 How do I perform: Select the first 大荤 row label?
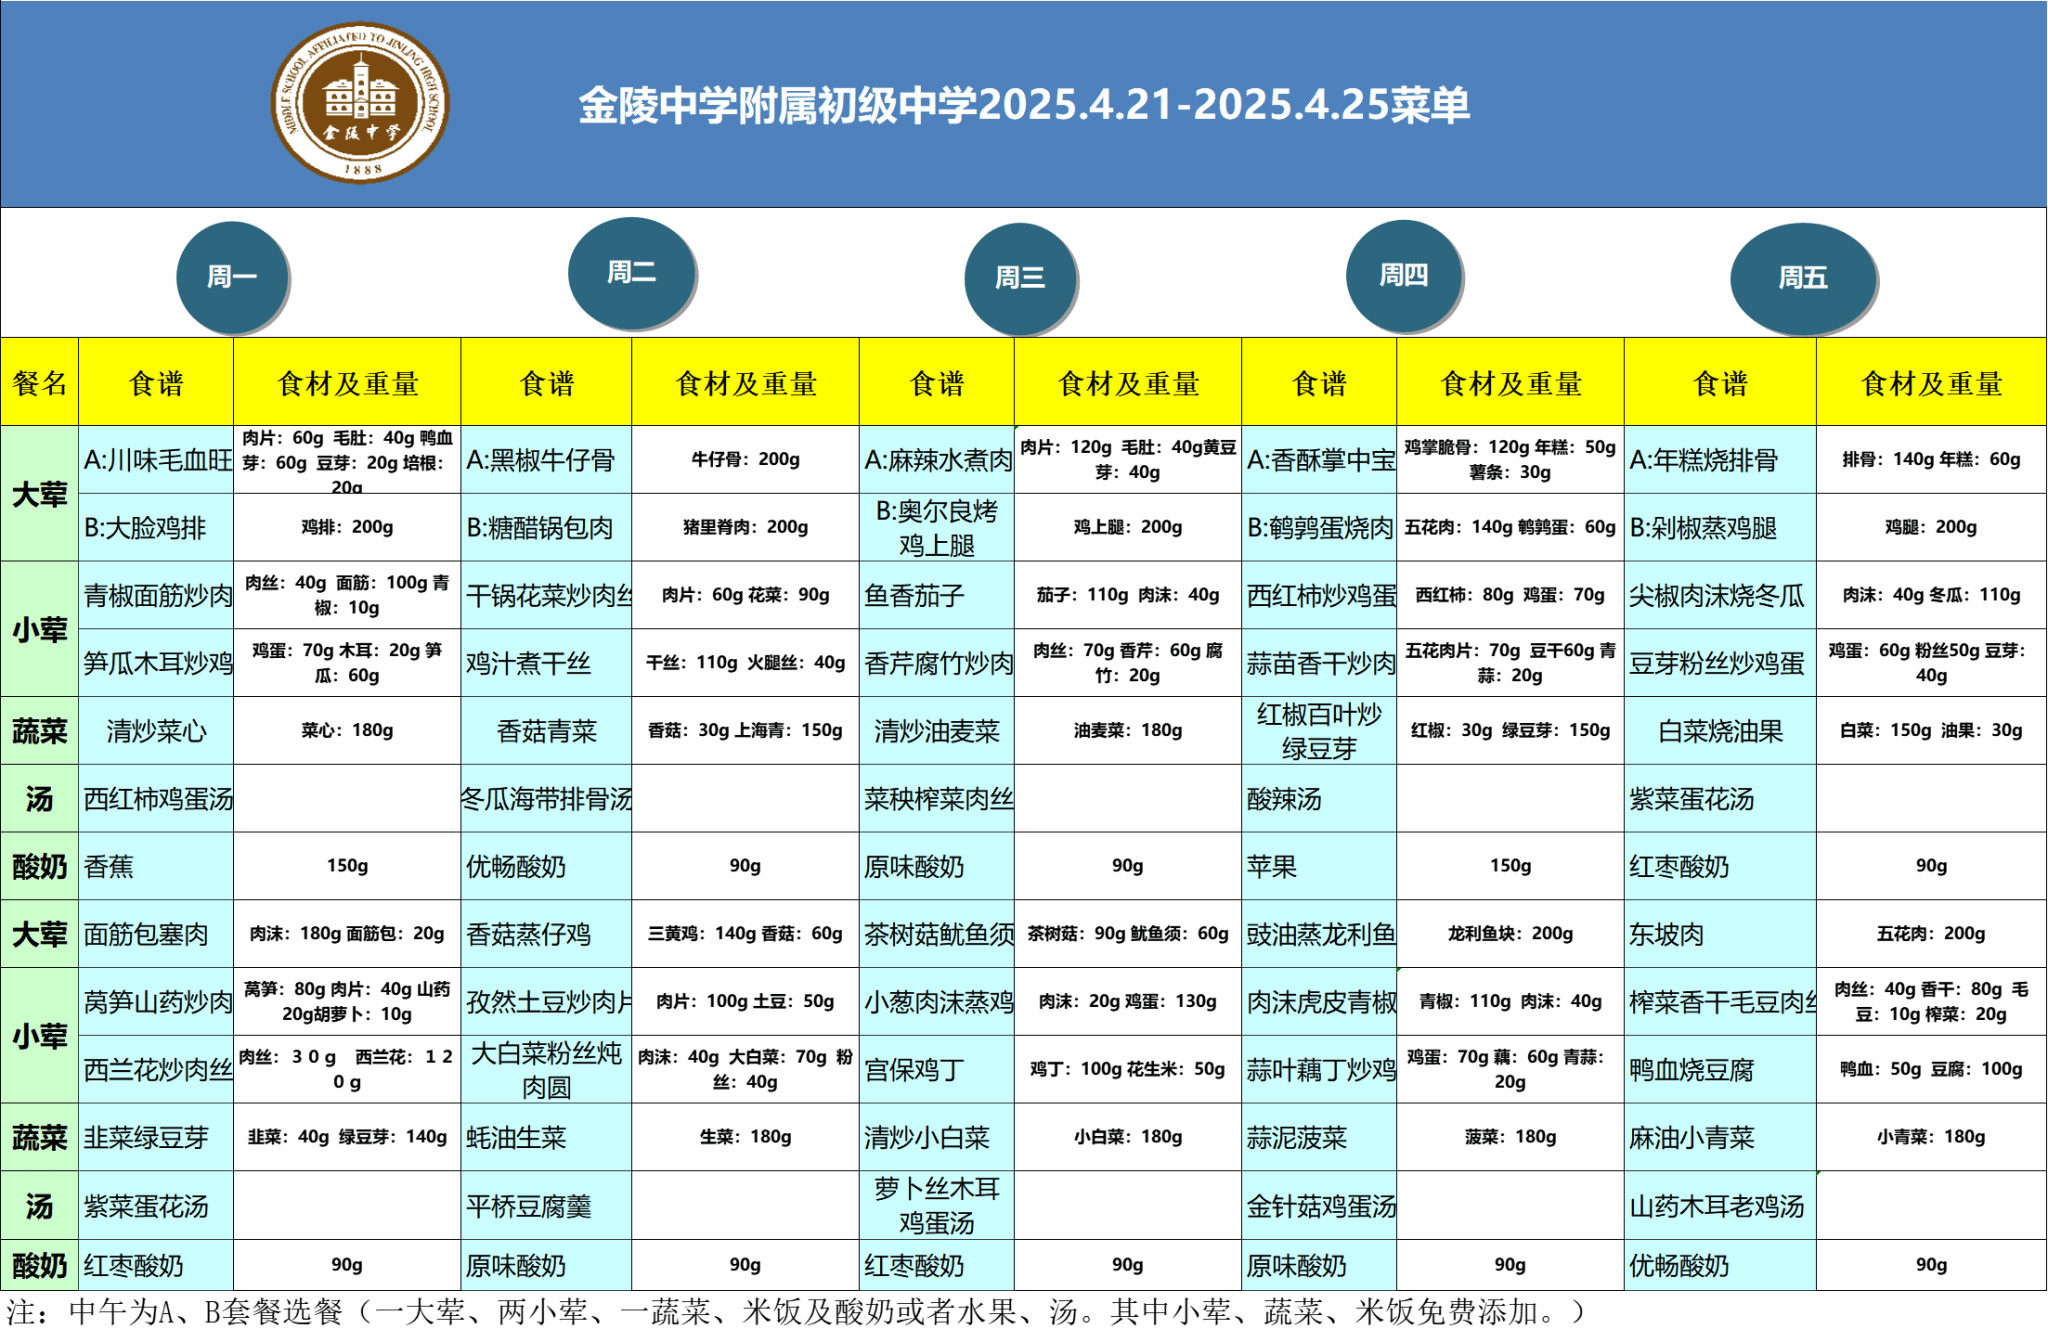point(39,494)
